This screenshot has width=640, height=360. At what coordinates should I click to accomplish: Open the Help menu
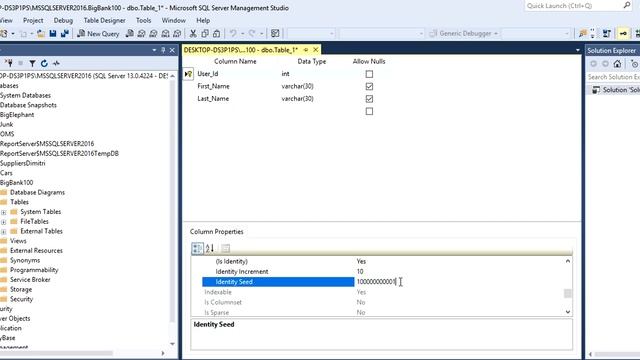click(203, 20)
